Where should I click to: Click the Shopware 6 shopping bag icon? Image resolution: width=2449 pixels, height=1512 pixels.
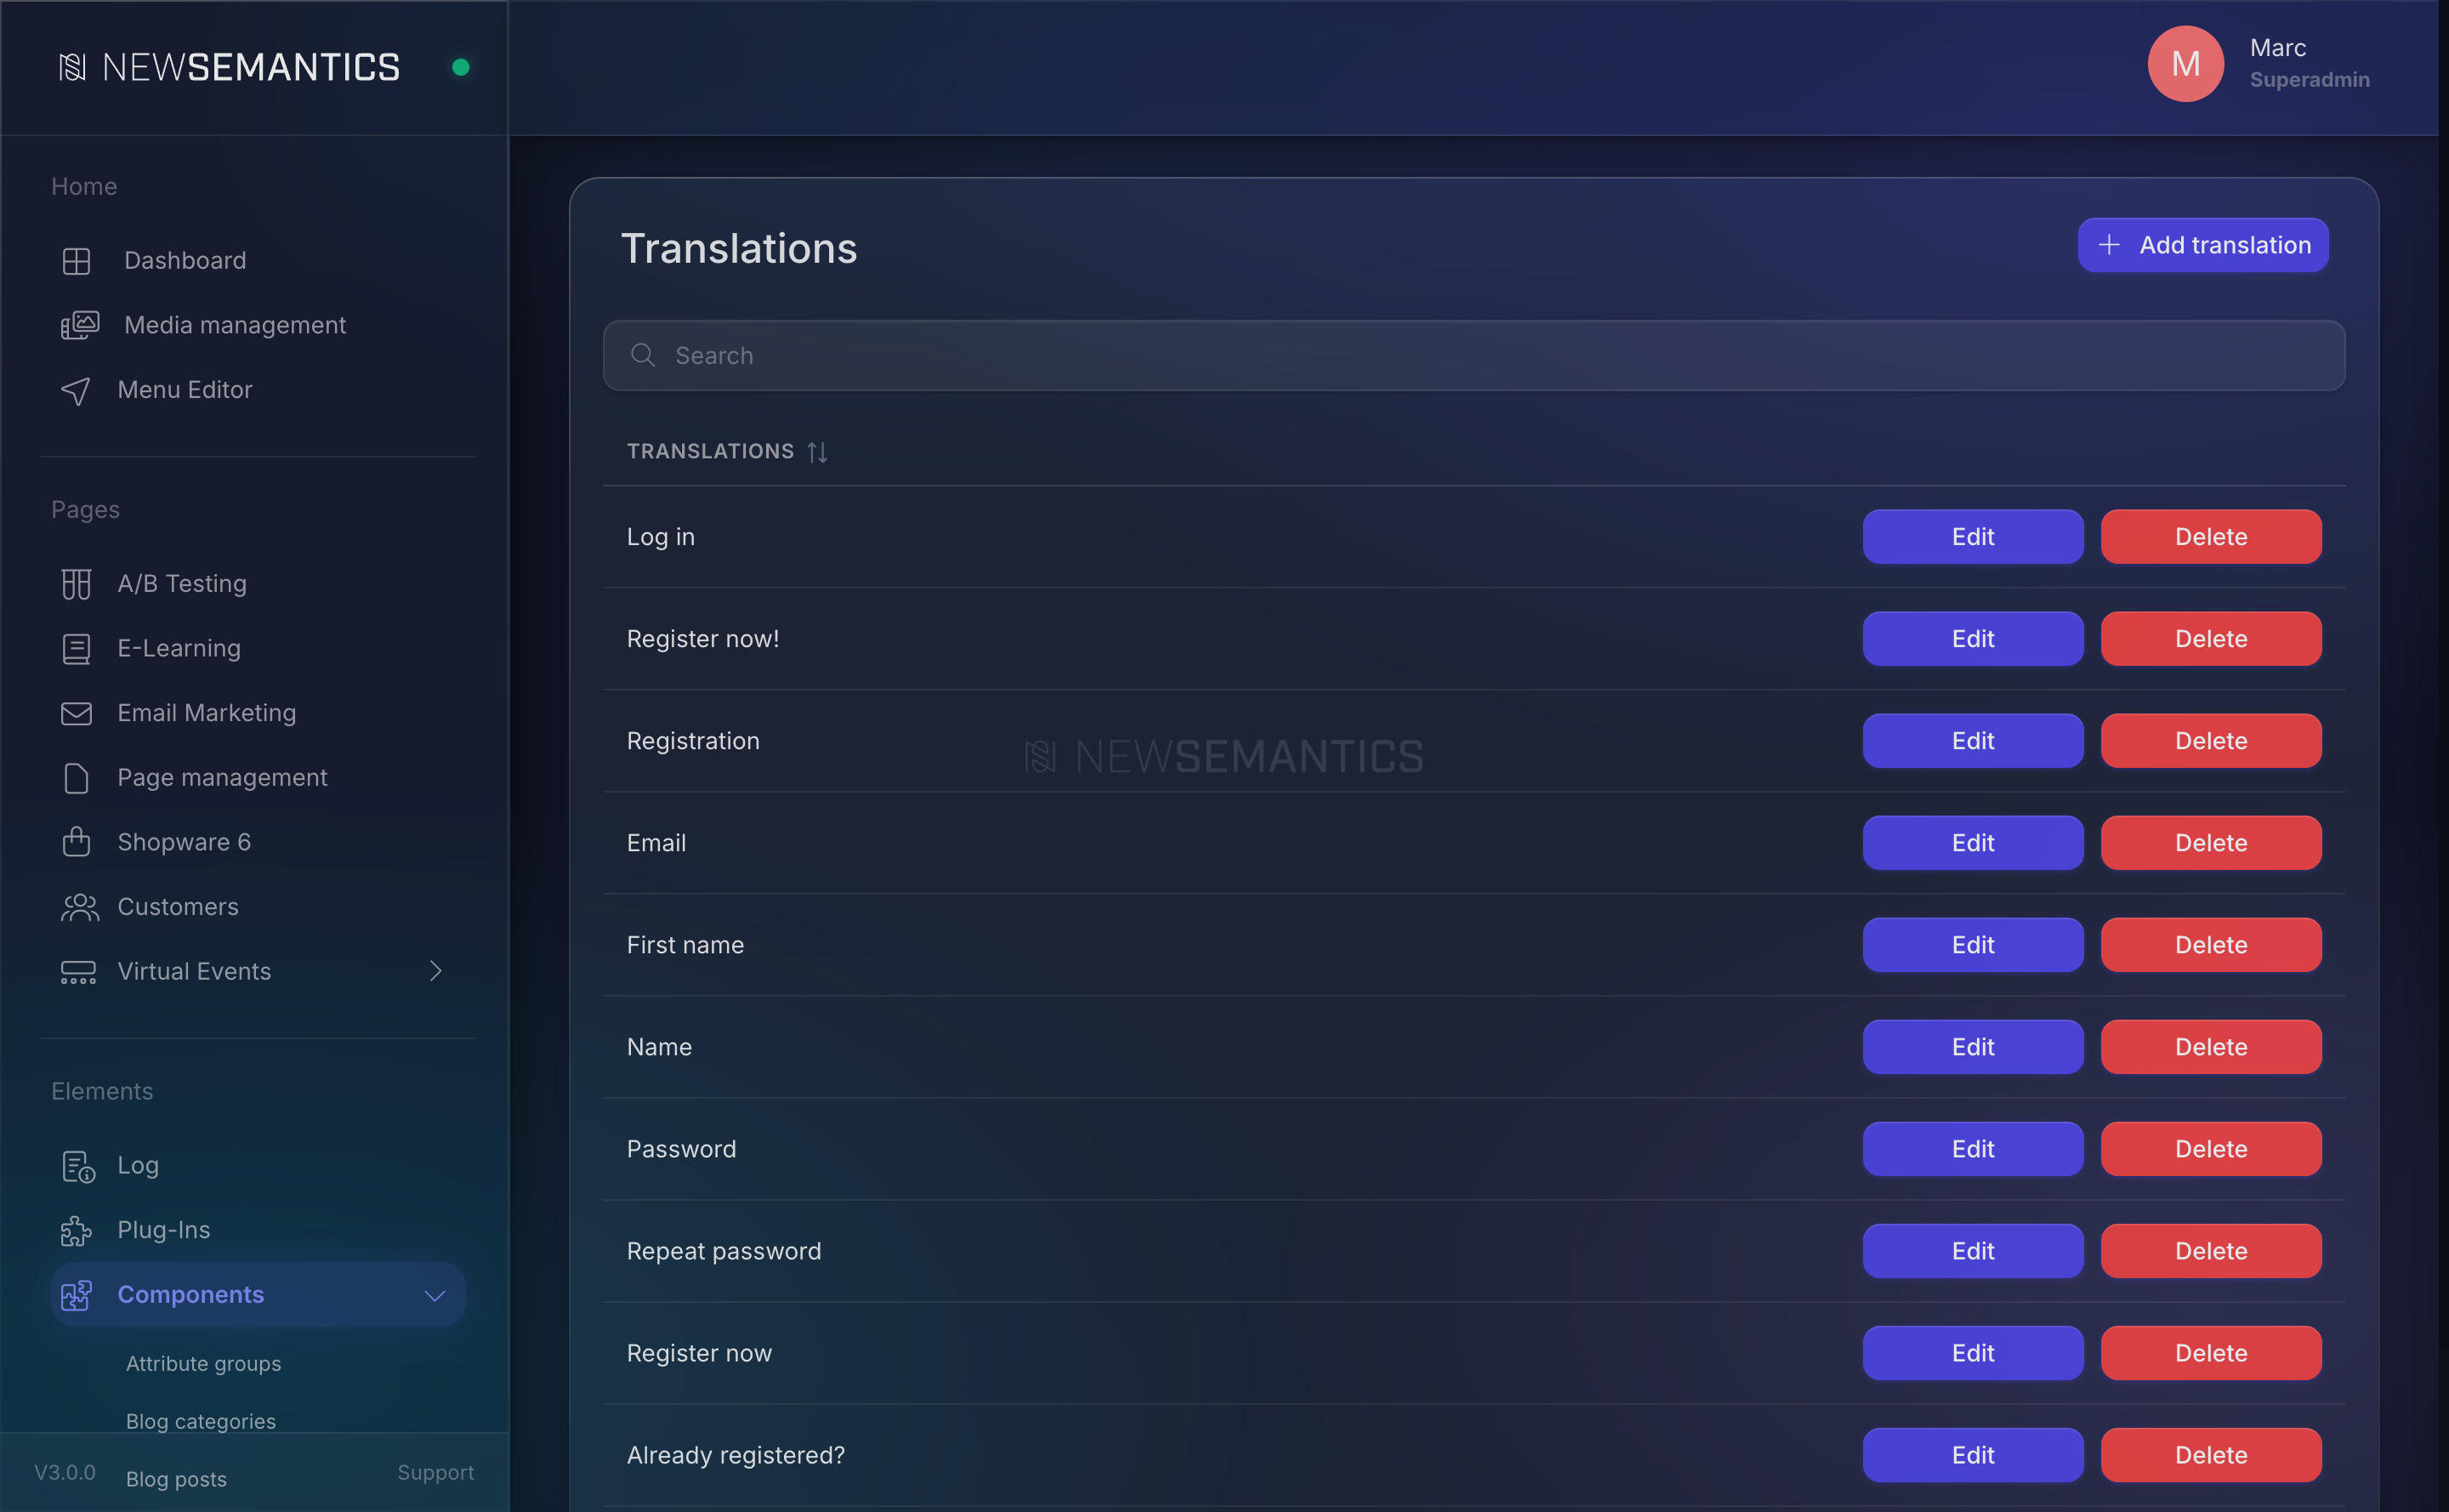(x=76, y=842)
